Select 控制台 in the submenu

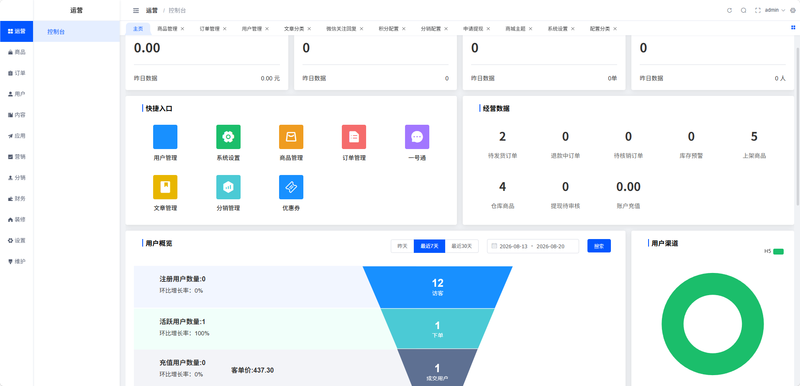coord(77,32)
